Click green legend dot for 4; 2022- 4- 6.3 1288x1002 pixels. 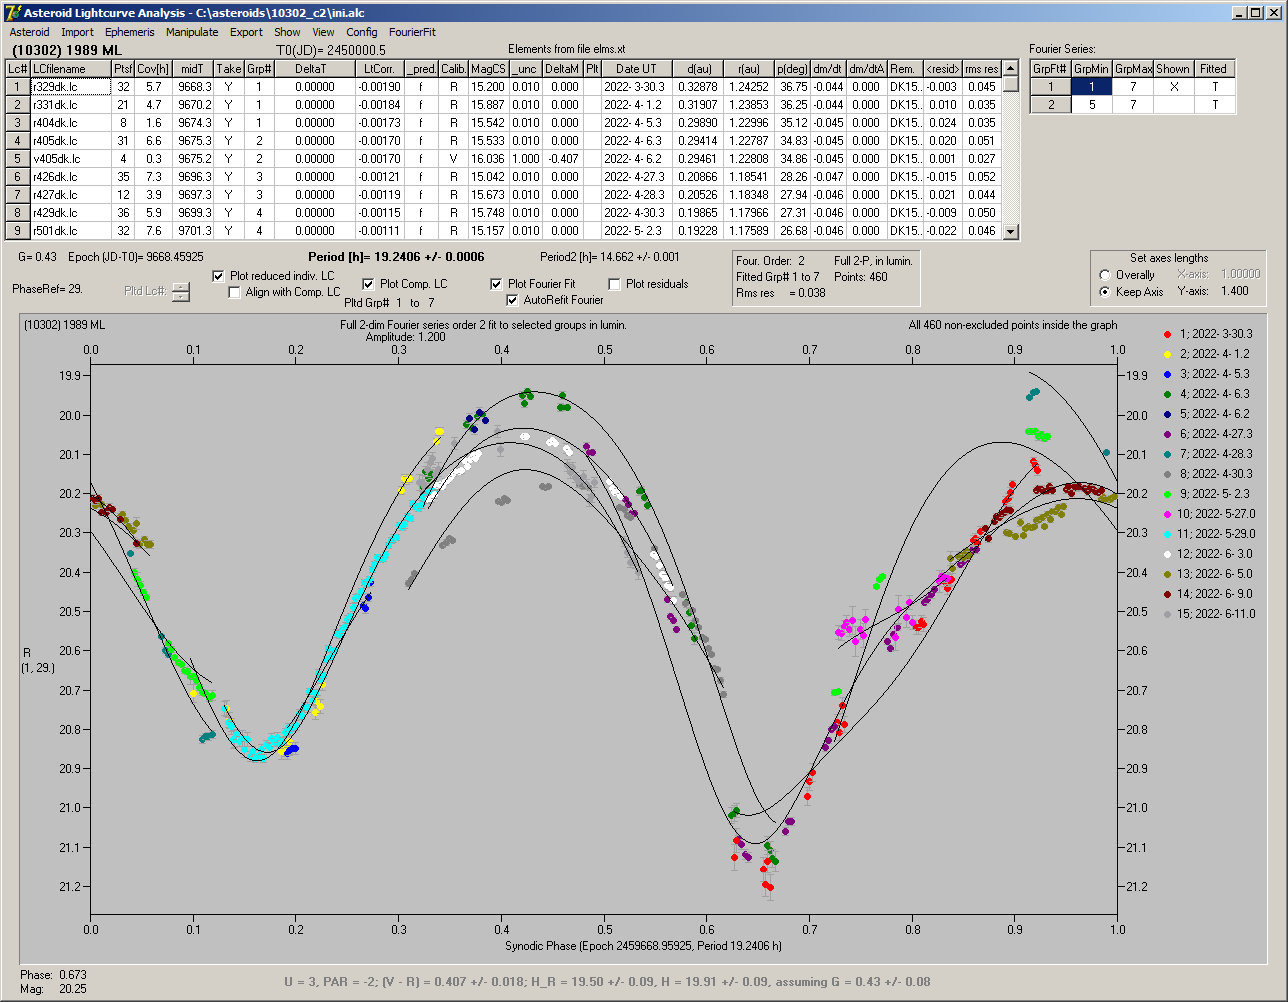tap(1167, 394)
